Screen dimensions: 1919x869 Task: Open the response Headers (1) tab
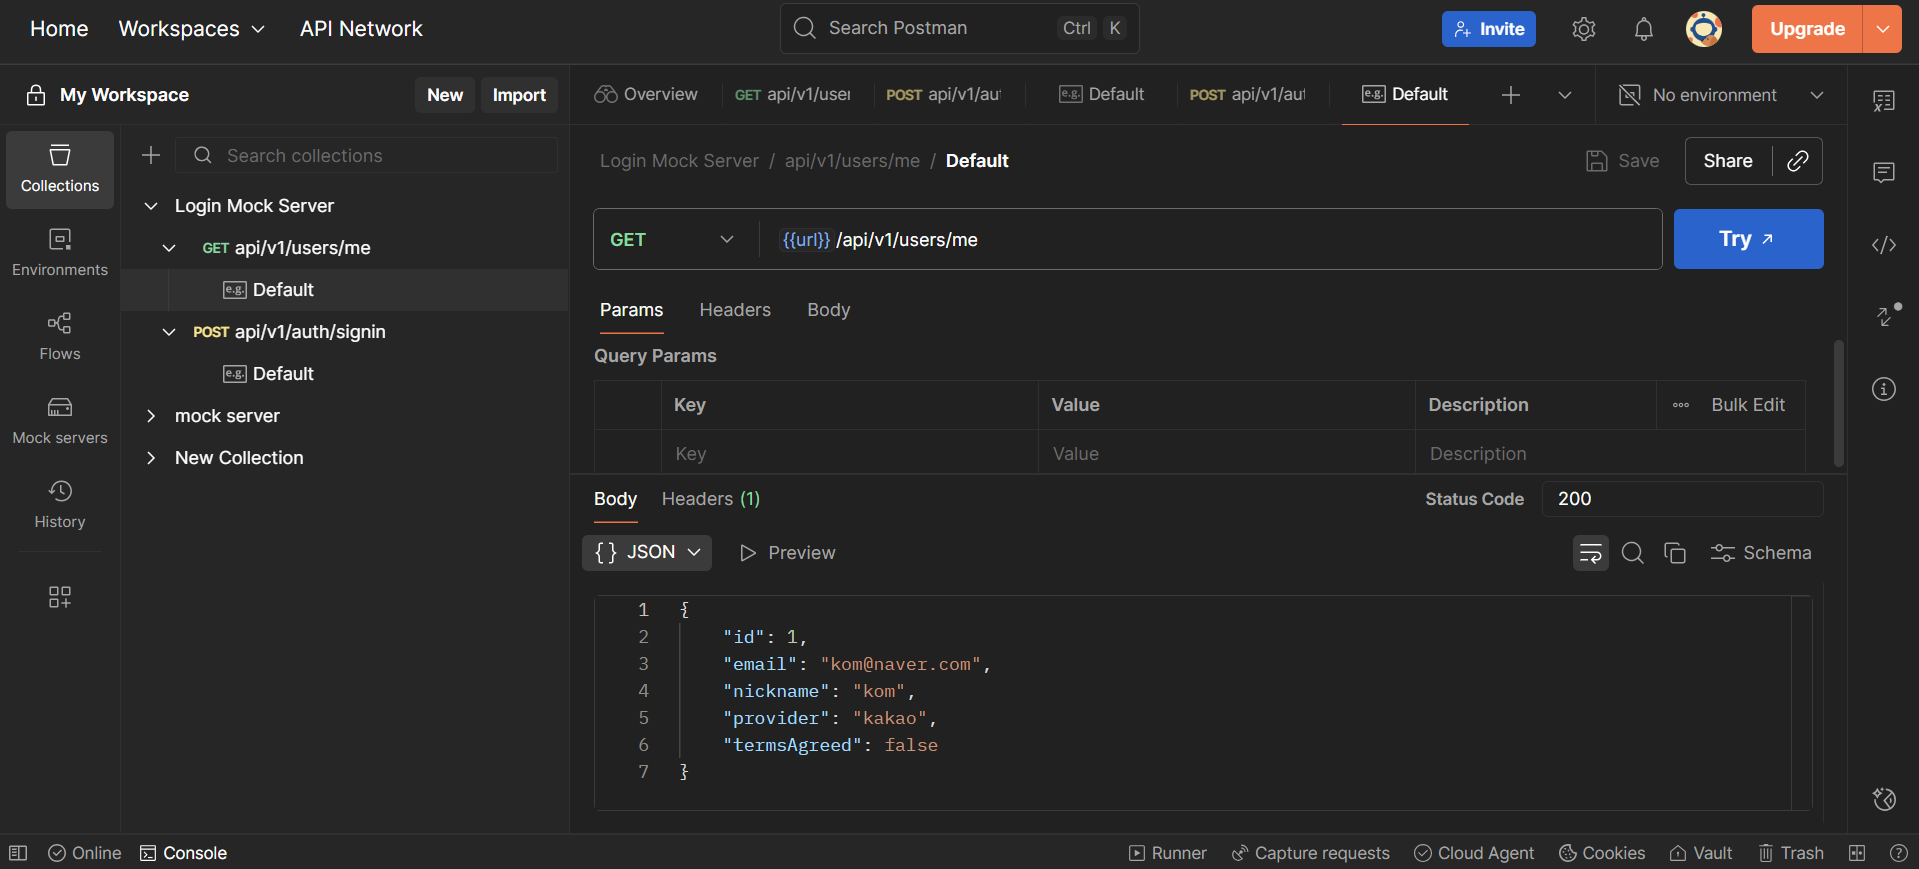(x=711, y=499)
